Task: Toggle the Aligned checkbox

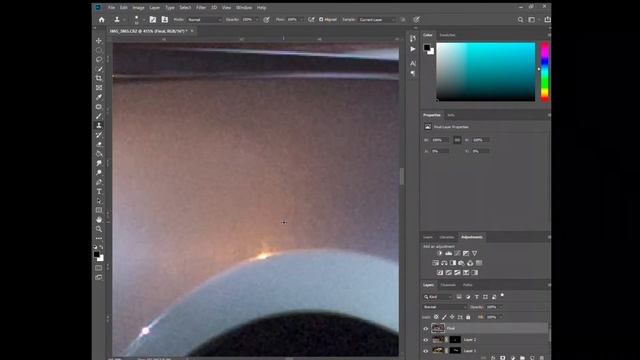Action: coord(321,20)
